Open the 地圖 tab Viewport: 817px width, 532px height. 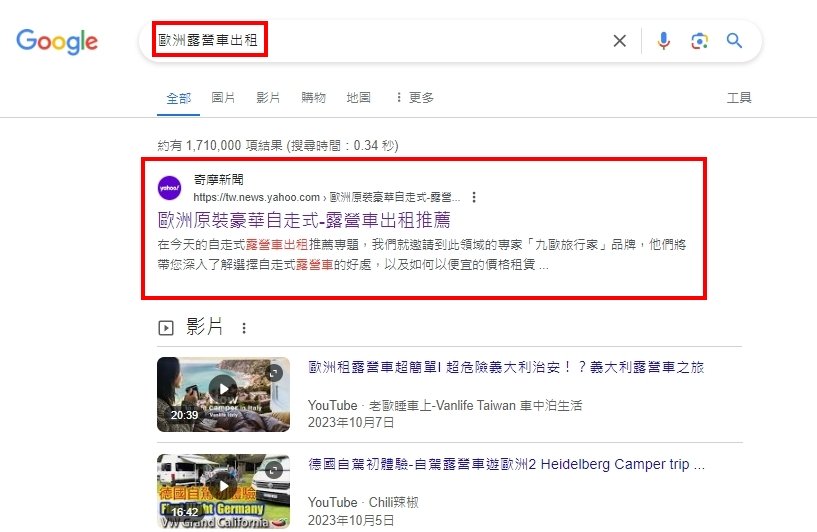tap(358, 97)
